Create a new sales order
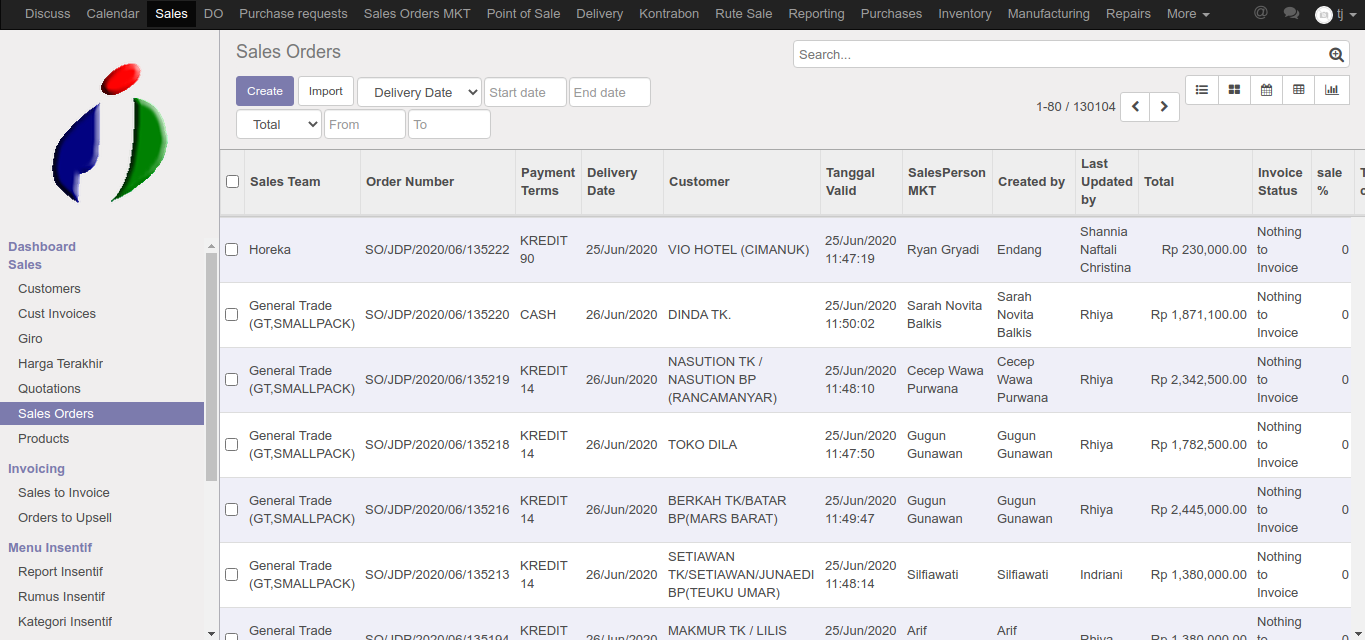Viewport: 1365px width, 640px height. (265, 91)
